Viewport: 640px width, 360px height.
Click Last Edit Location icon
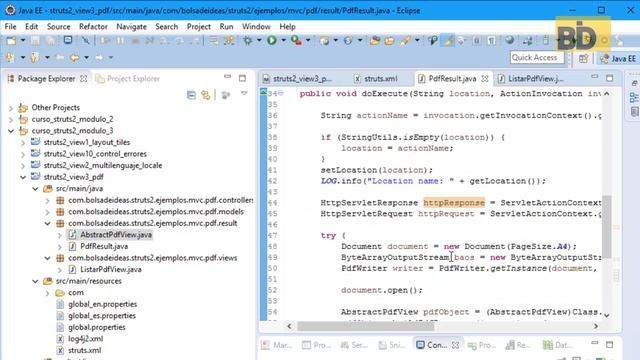point(60,58)
